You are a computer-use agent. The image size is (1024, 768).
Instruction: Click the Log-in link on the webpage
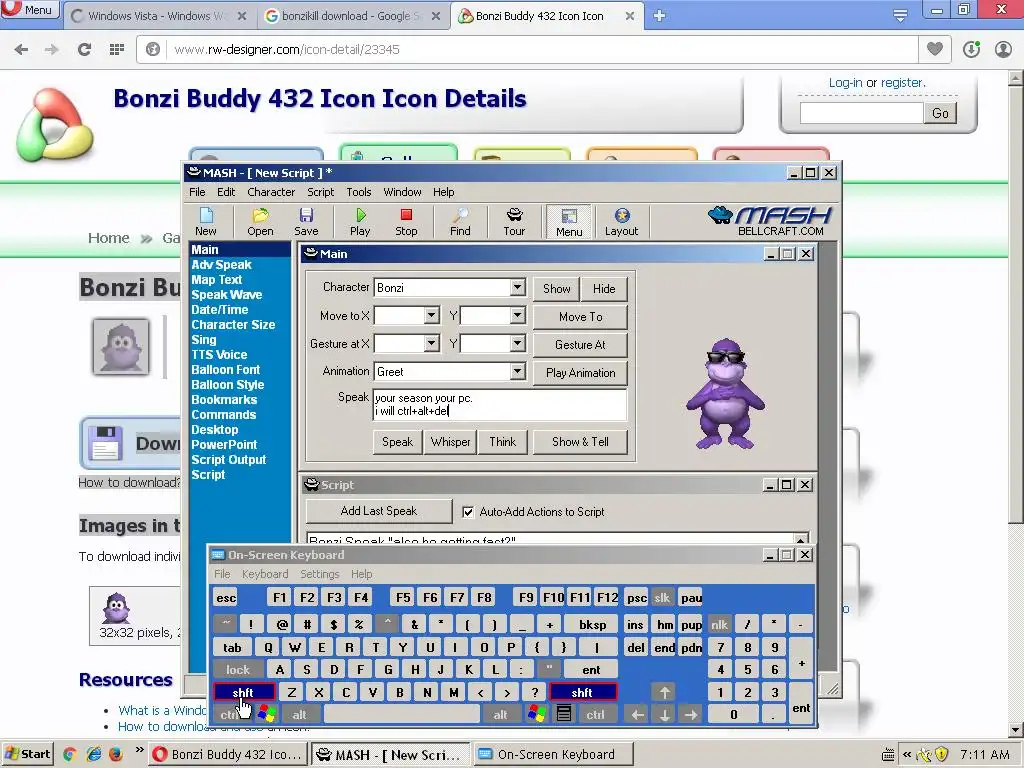pyautogui.click(x=845, y=83)
